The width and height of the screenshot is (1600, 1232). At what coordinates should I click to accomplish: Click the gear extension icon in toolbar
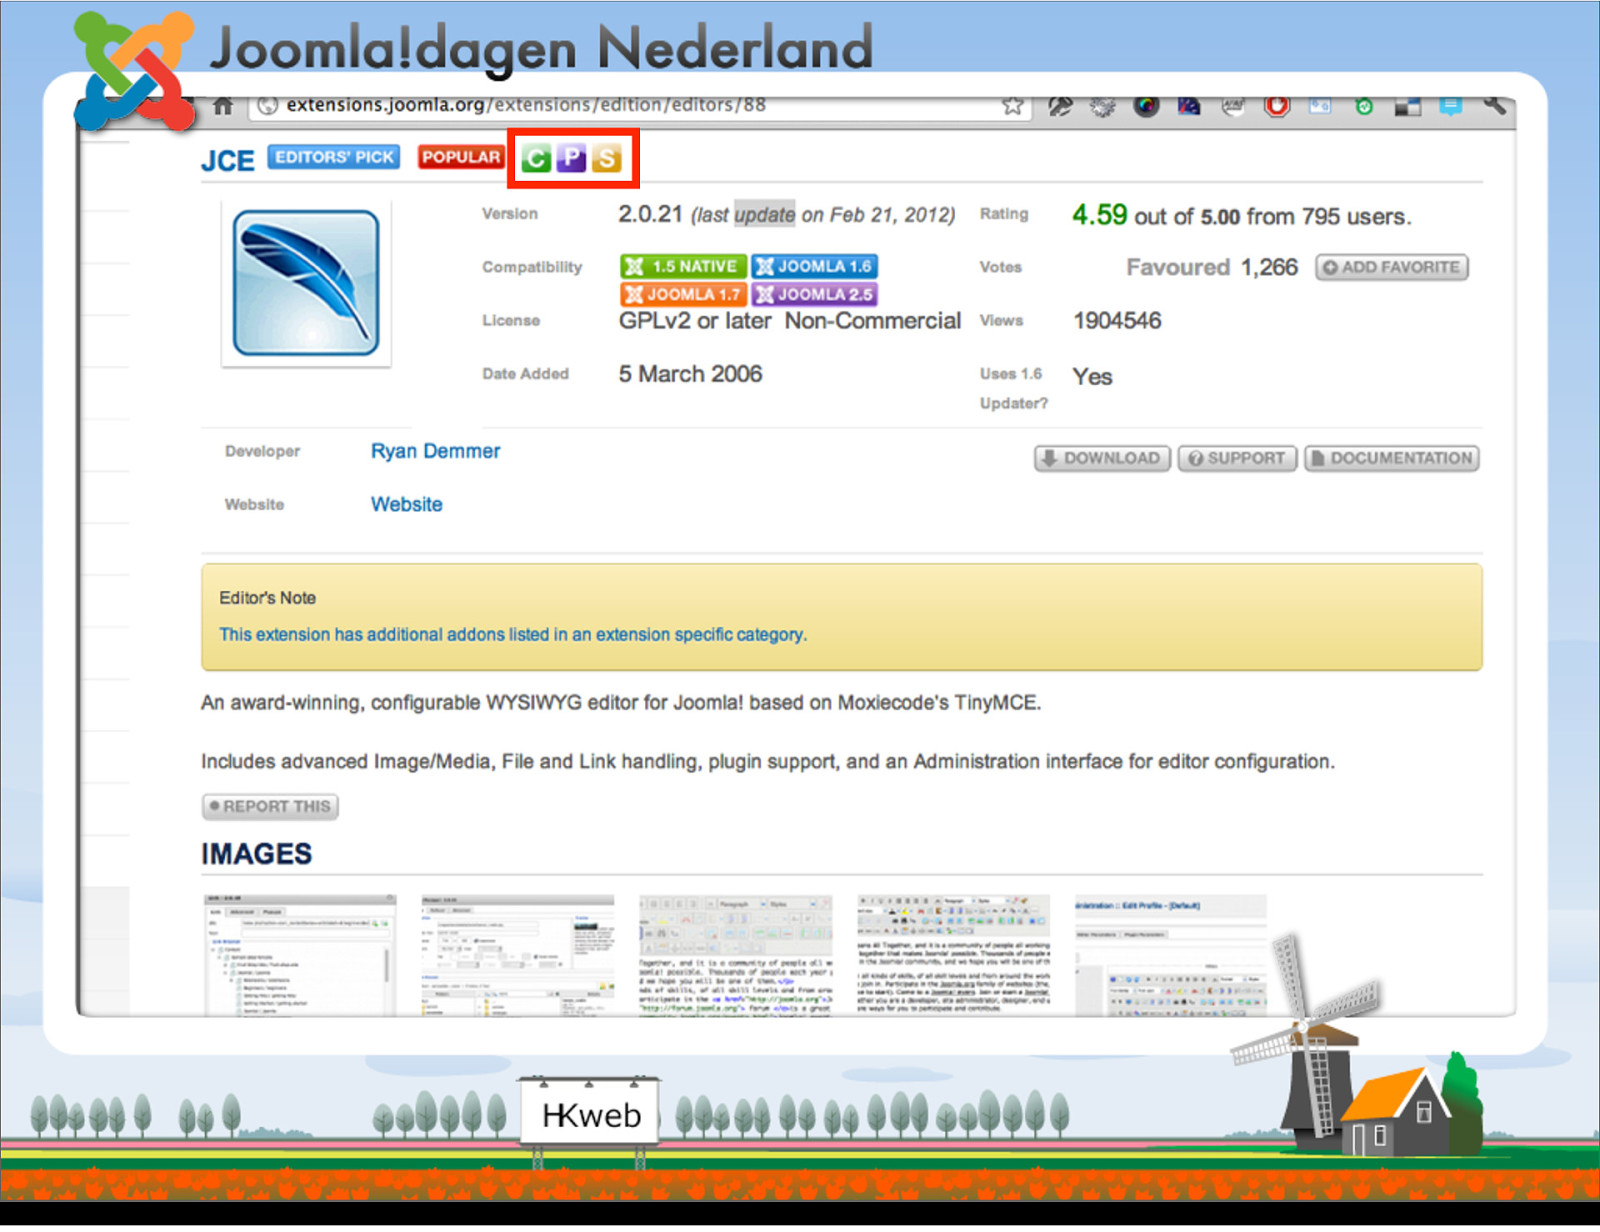(1103, 106)
